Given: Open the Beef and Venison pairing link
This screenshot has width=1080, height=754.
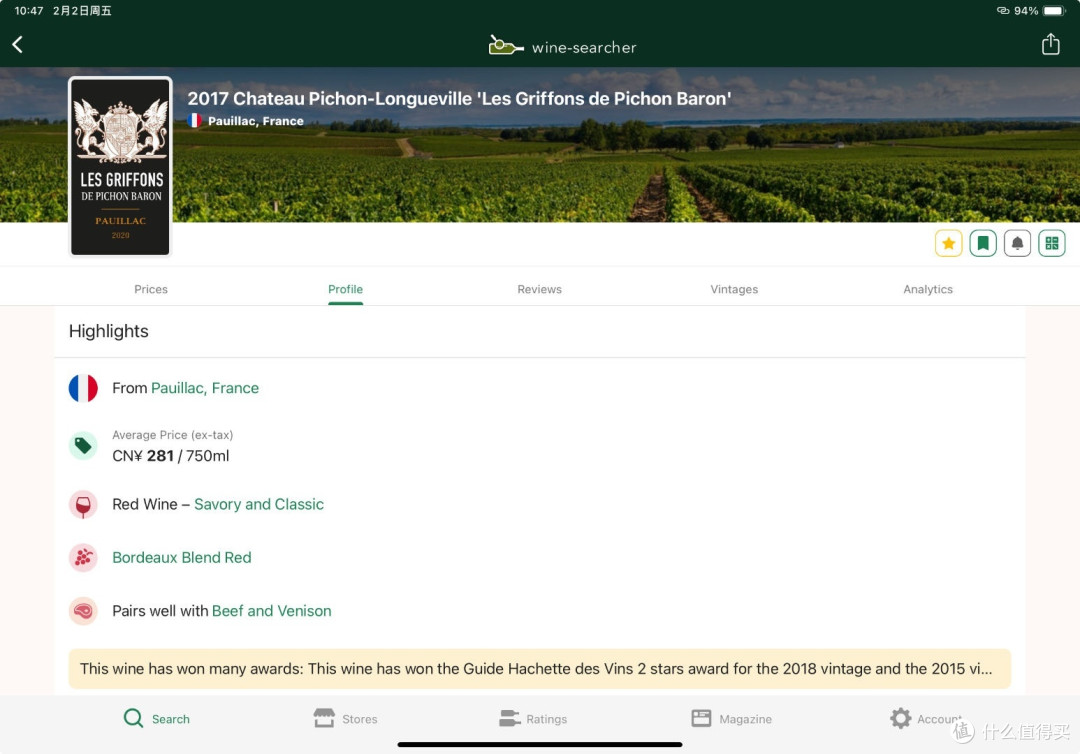Looking at the screenshot, I should pyautogui.click(x=271, y=611).
